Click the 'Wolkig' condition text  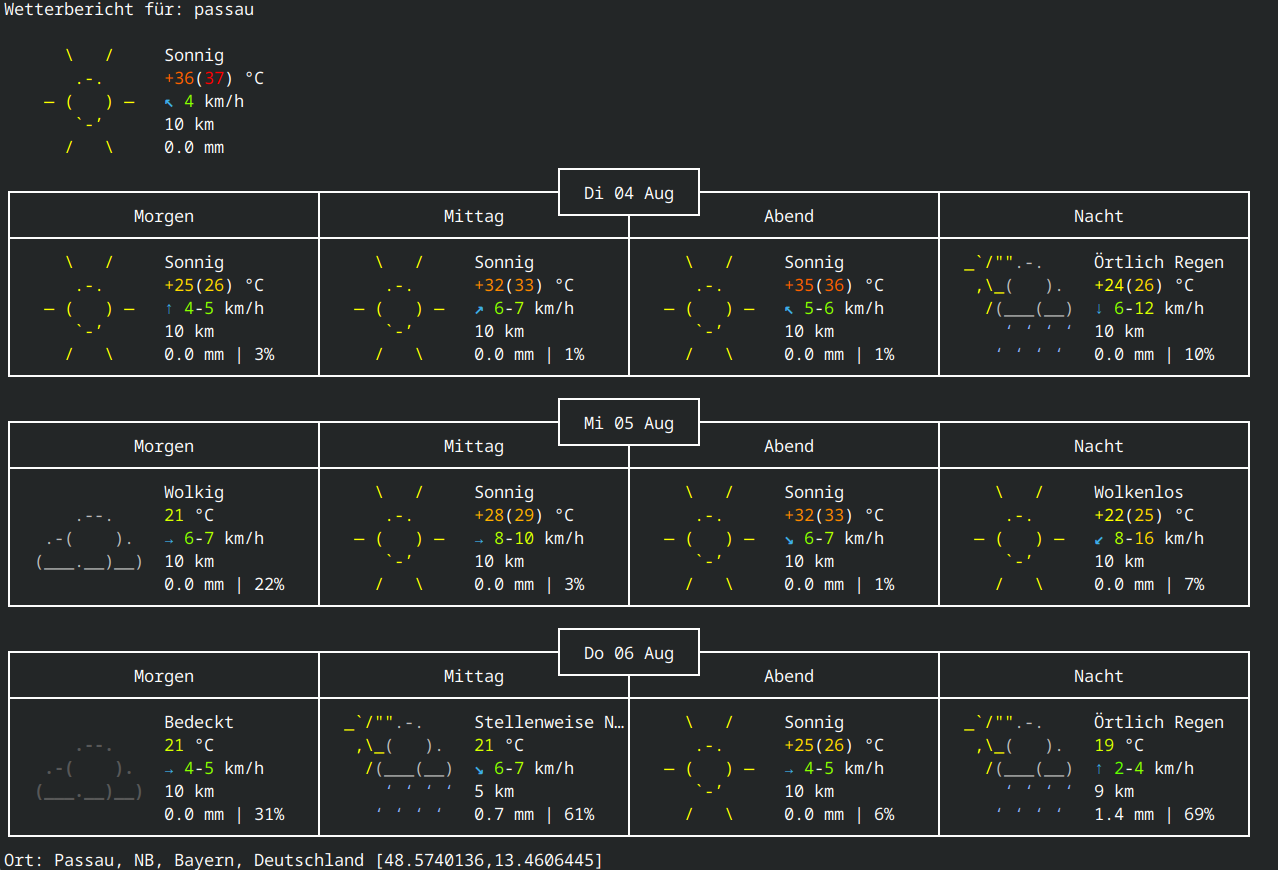[194, 492]
